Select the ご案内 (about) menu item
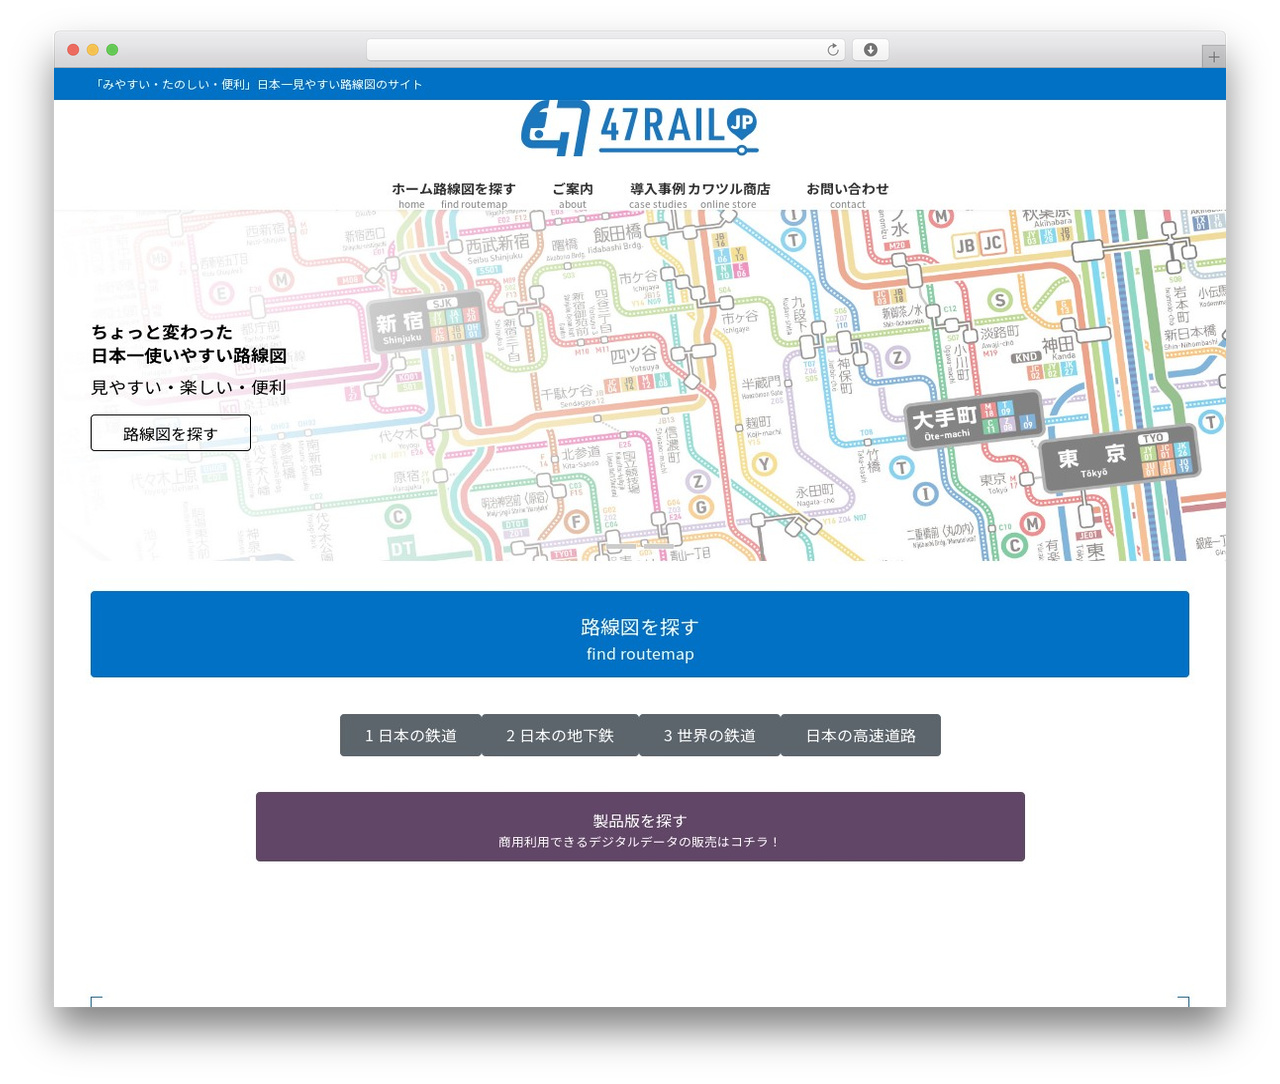 tap(573, 195)
